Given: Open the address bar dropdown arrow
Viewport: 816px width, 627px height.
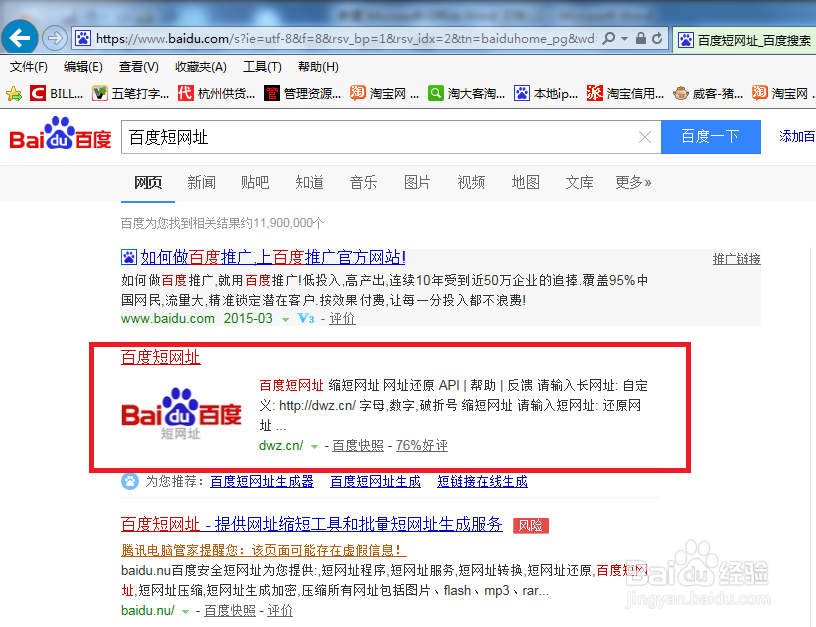Looking at the screenshot, I should coord(624,39).
